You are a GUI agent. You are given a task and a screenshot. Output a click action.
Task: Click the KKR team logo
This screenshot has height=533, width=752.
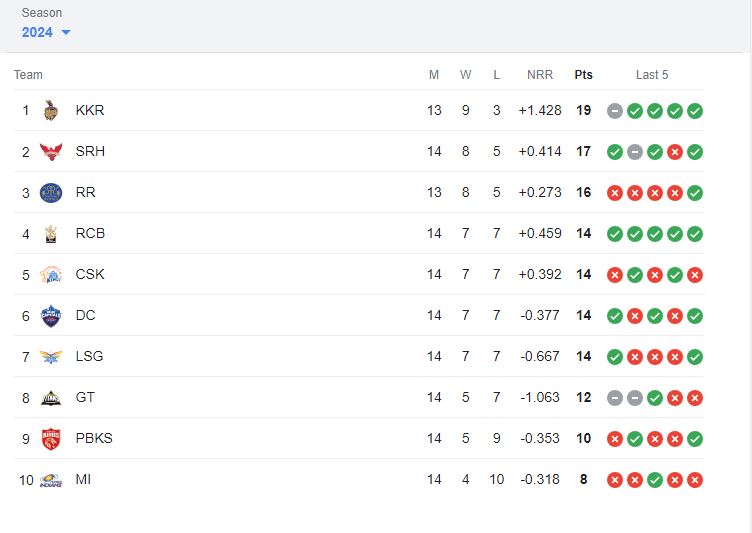[51, 110]
